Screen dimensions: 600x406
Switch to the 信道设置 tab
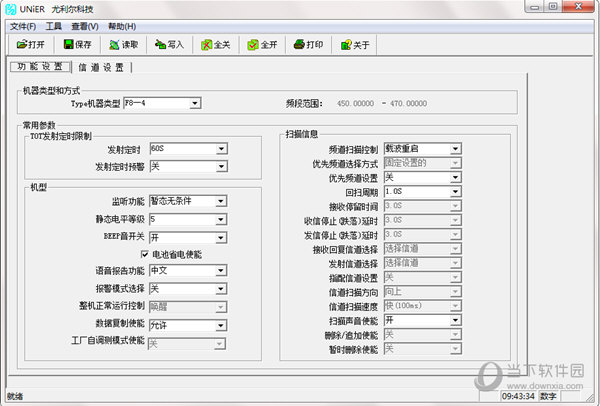tap(101, 67)
